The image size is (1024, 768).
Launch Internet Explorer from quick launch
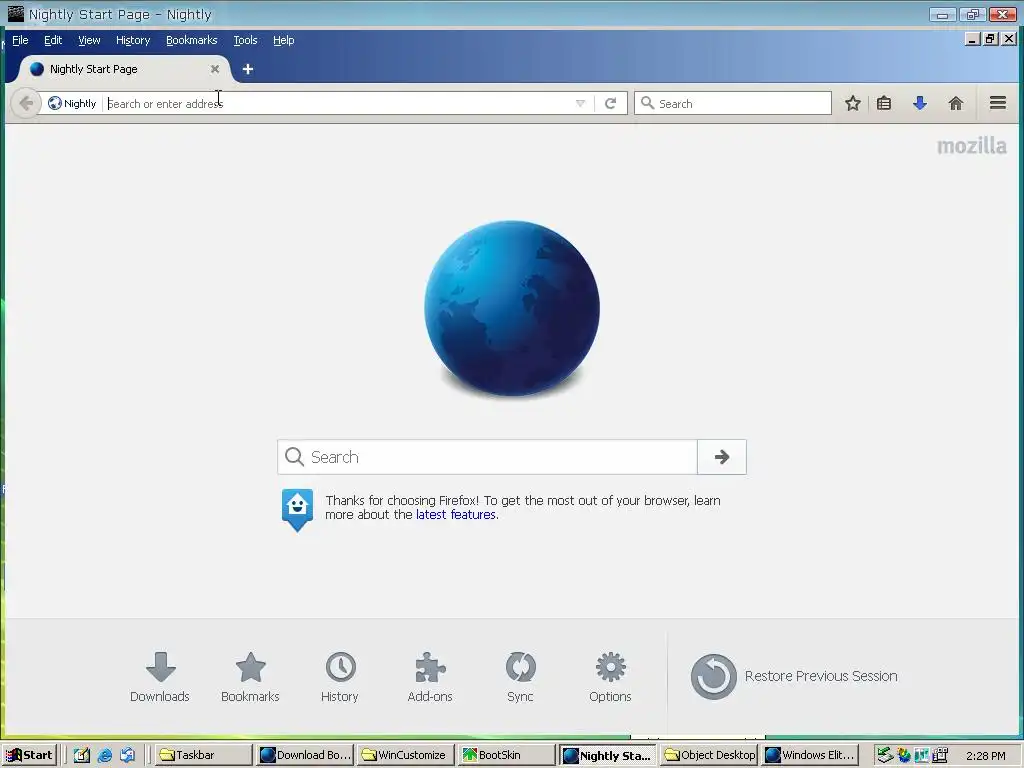coord(104,756)
